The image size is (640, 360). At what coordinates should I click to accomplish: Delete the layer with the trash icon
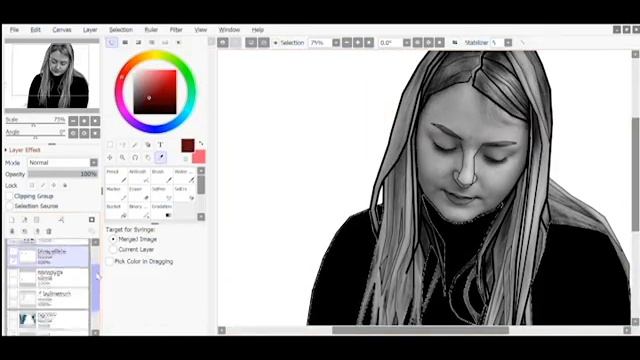[49, 231]
